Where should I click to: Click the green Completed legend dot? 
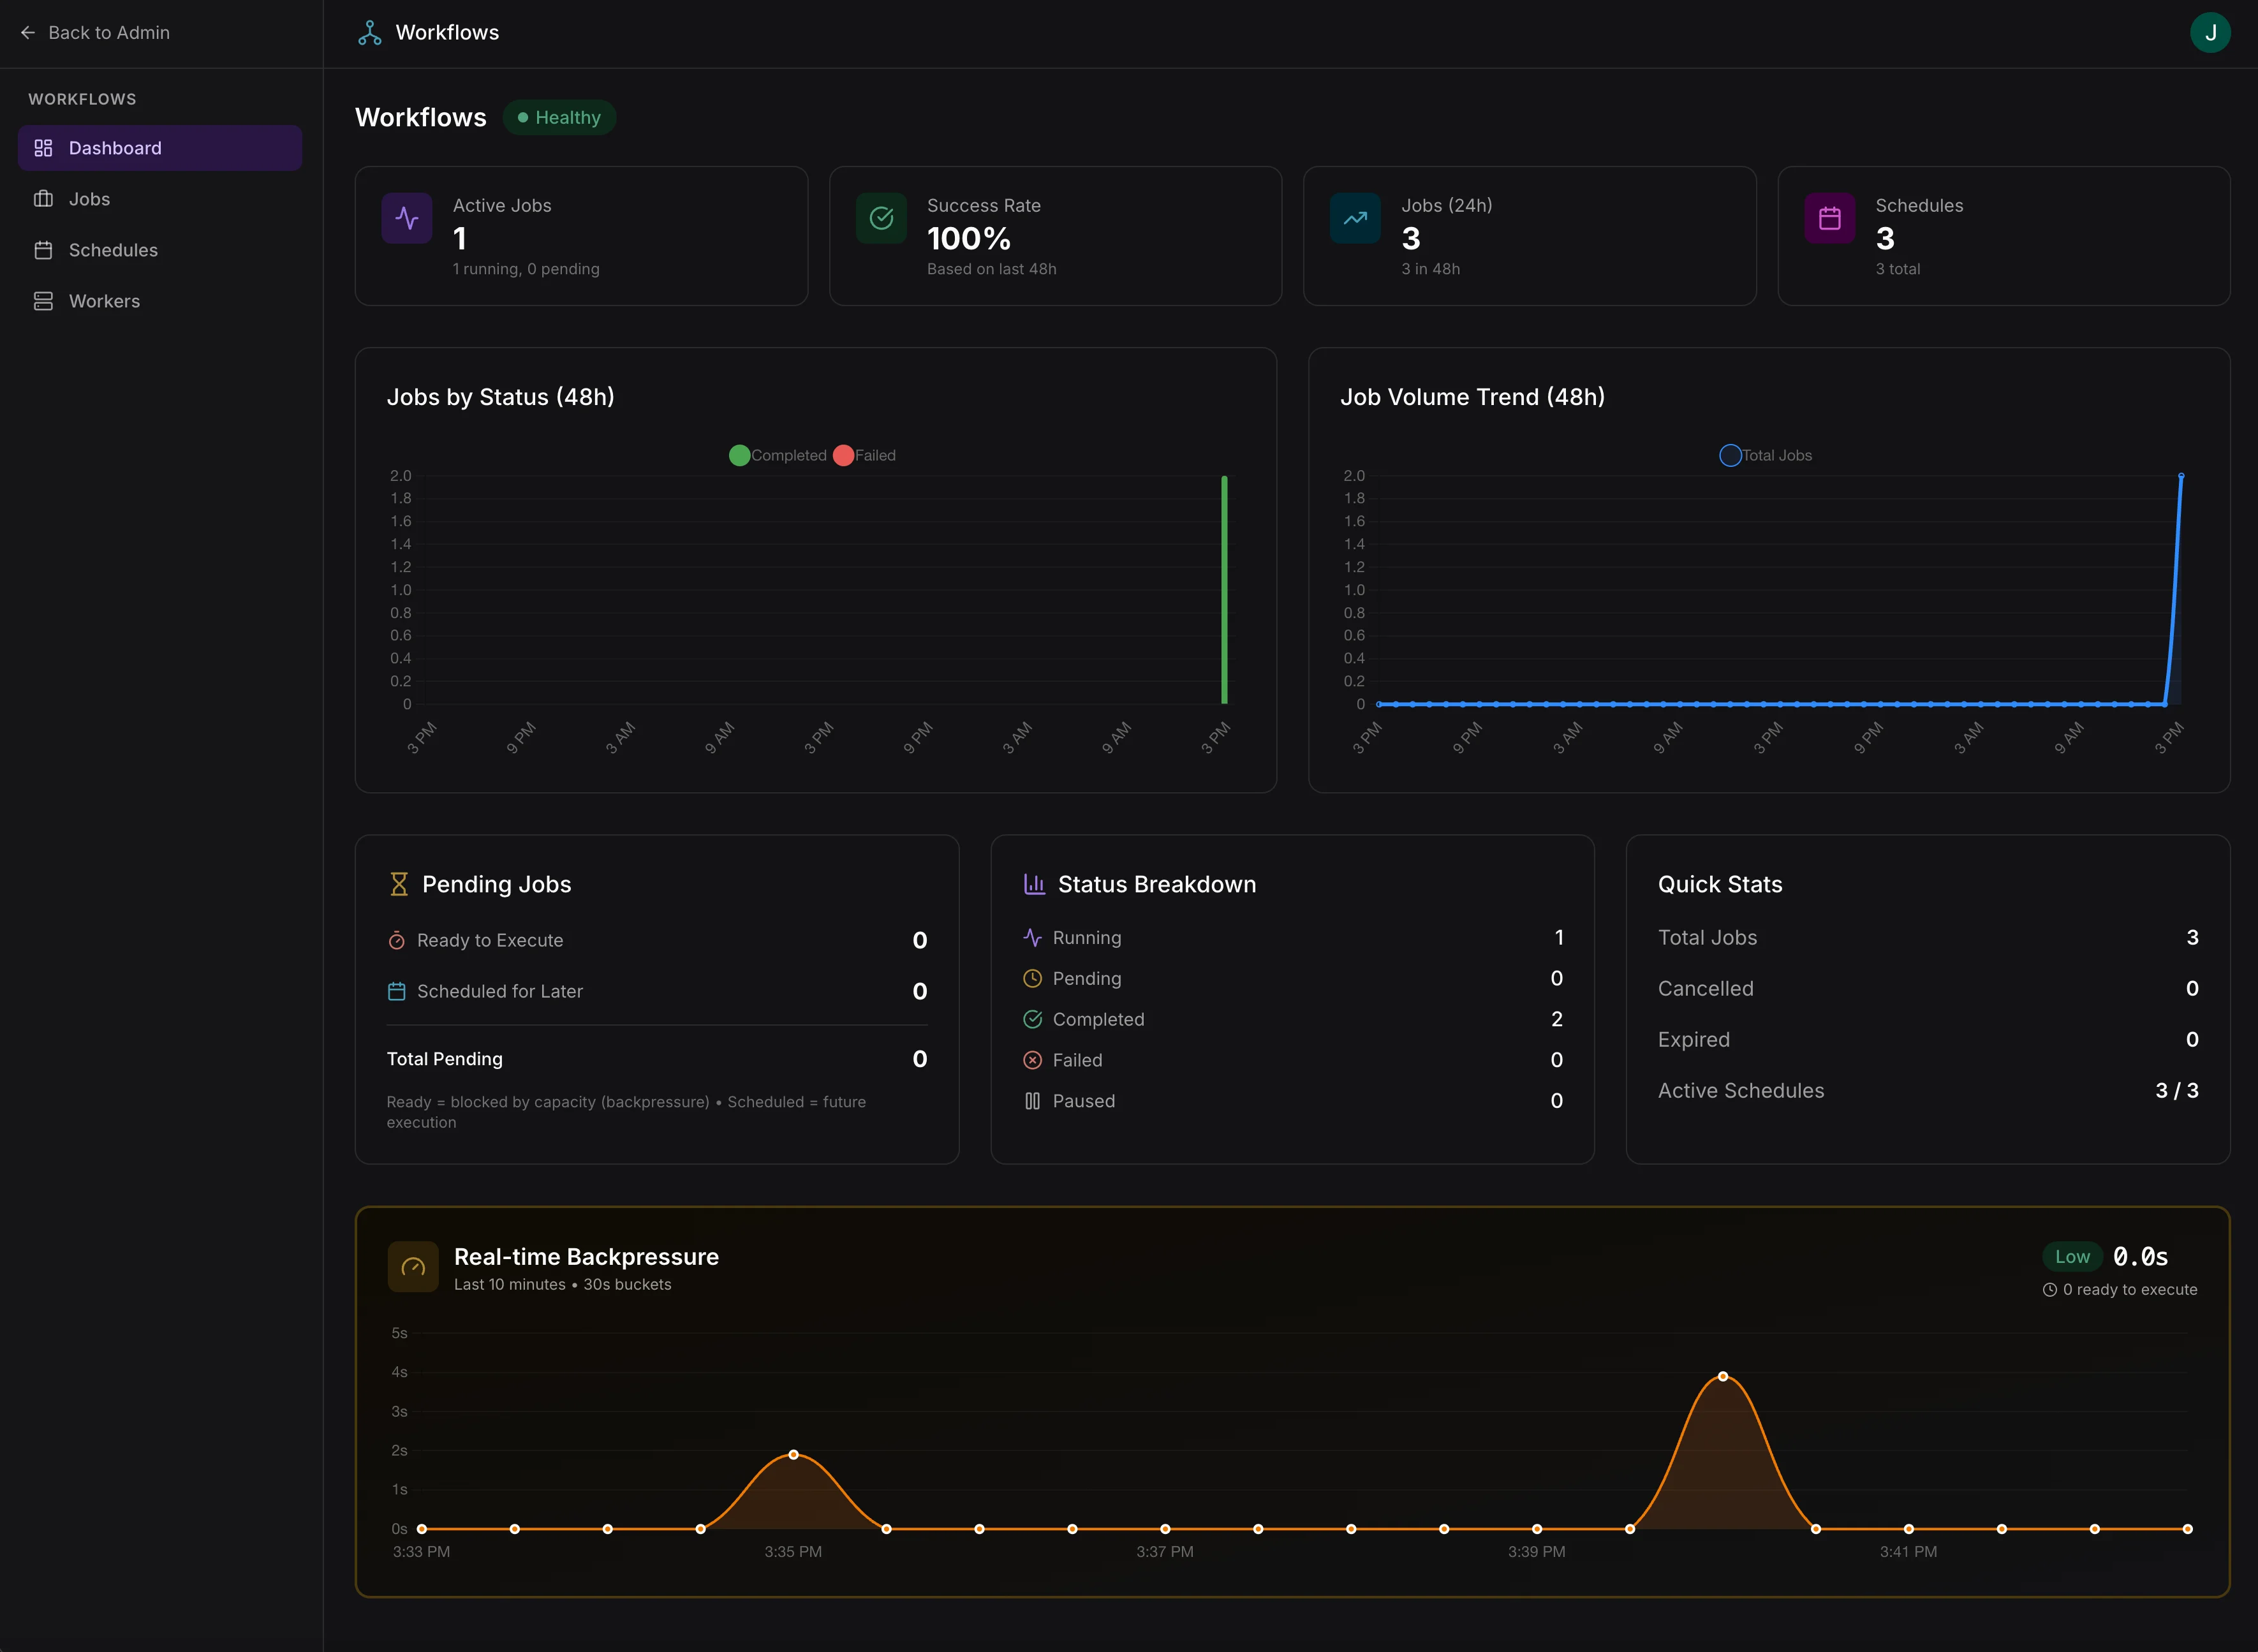pos(740,455)
